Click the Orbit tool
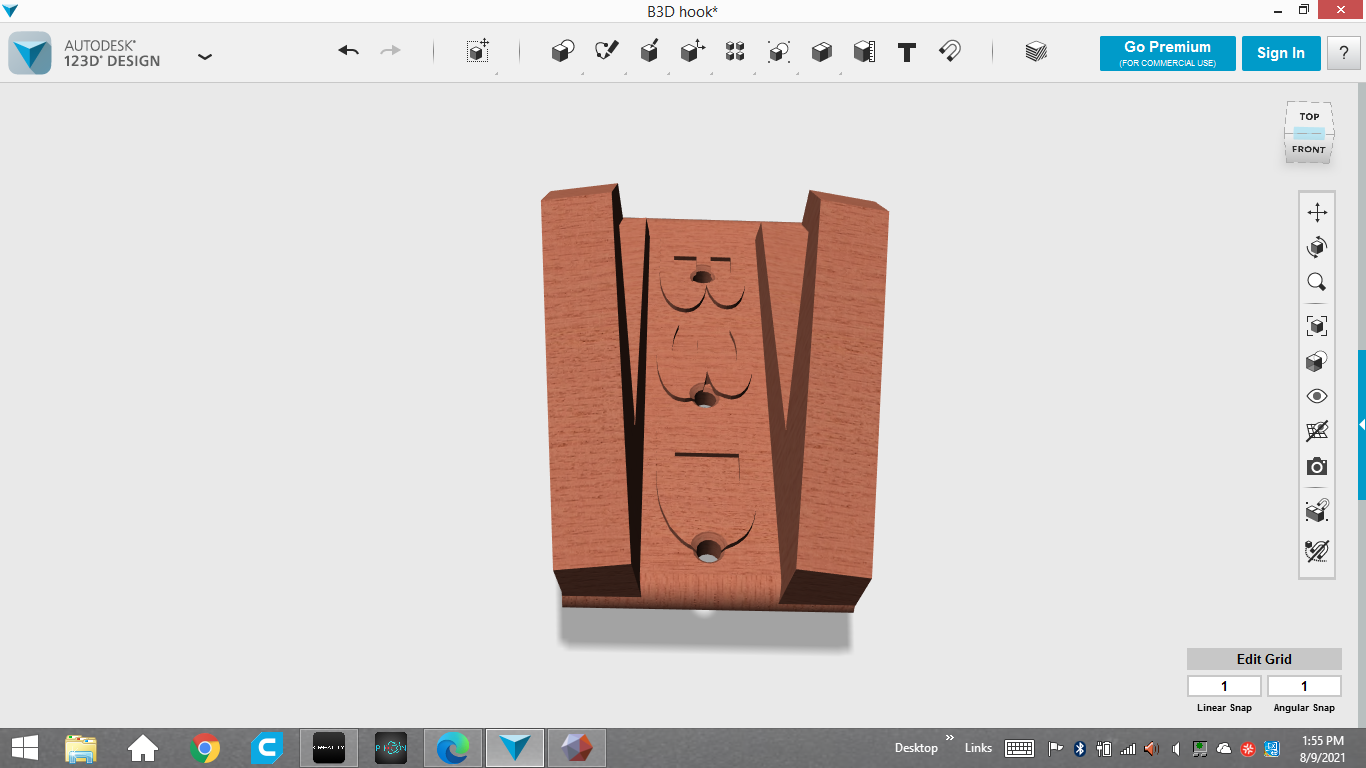Screen dimensions: 1366x768 1317,247
